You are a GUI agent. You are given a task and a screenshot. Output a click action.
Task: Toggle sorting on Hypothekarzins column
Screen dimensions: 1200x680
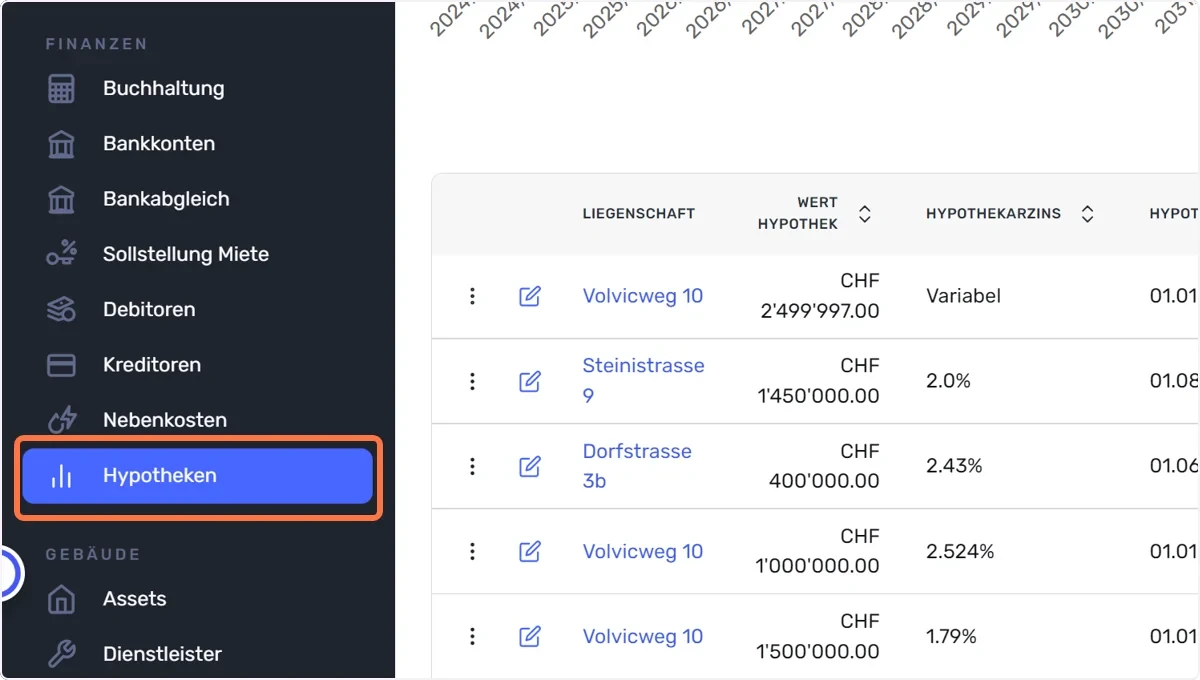pyautogui.click(x=1088, y=214)
